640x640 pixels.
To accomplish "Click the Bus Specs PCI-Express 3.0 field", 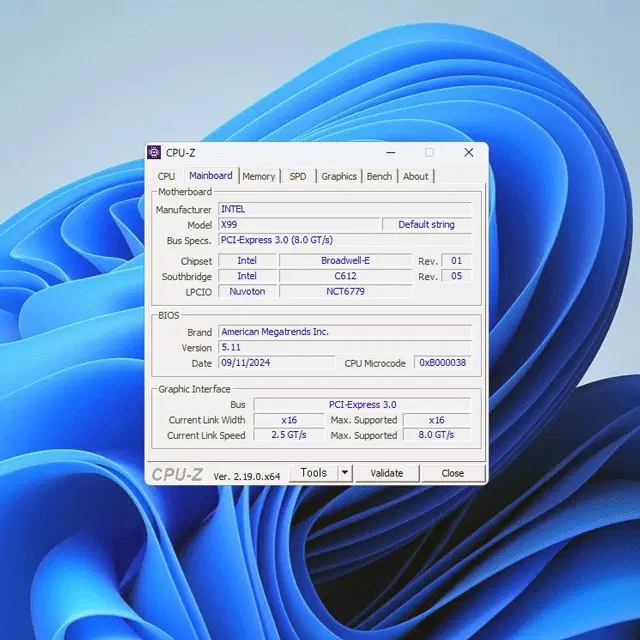I will (344, 240).
